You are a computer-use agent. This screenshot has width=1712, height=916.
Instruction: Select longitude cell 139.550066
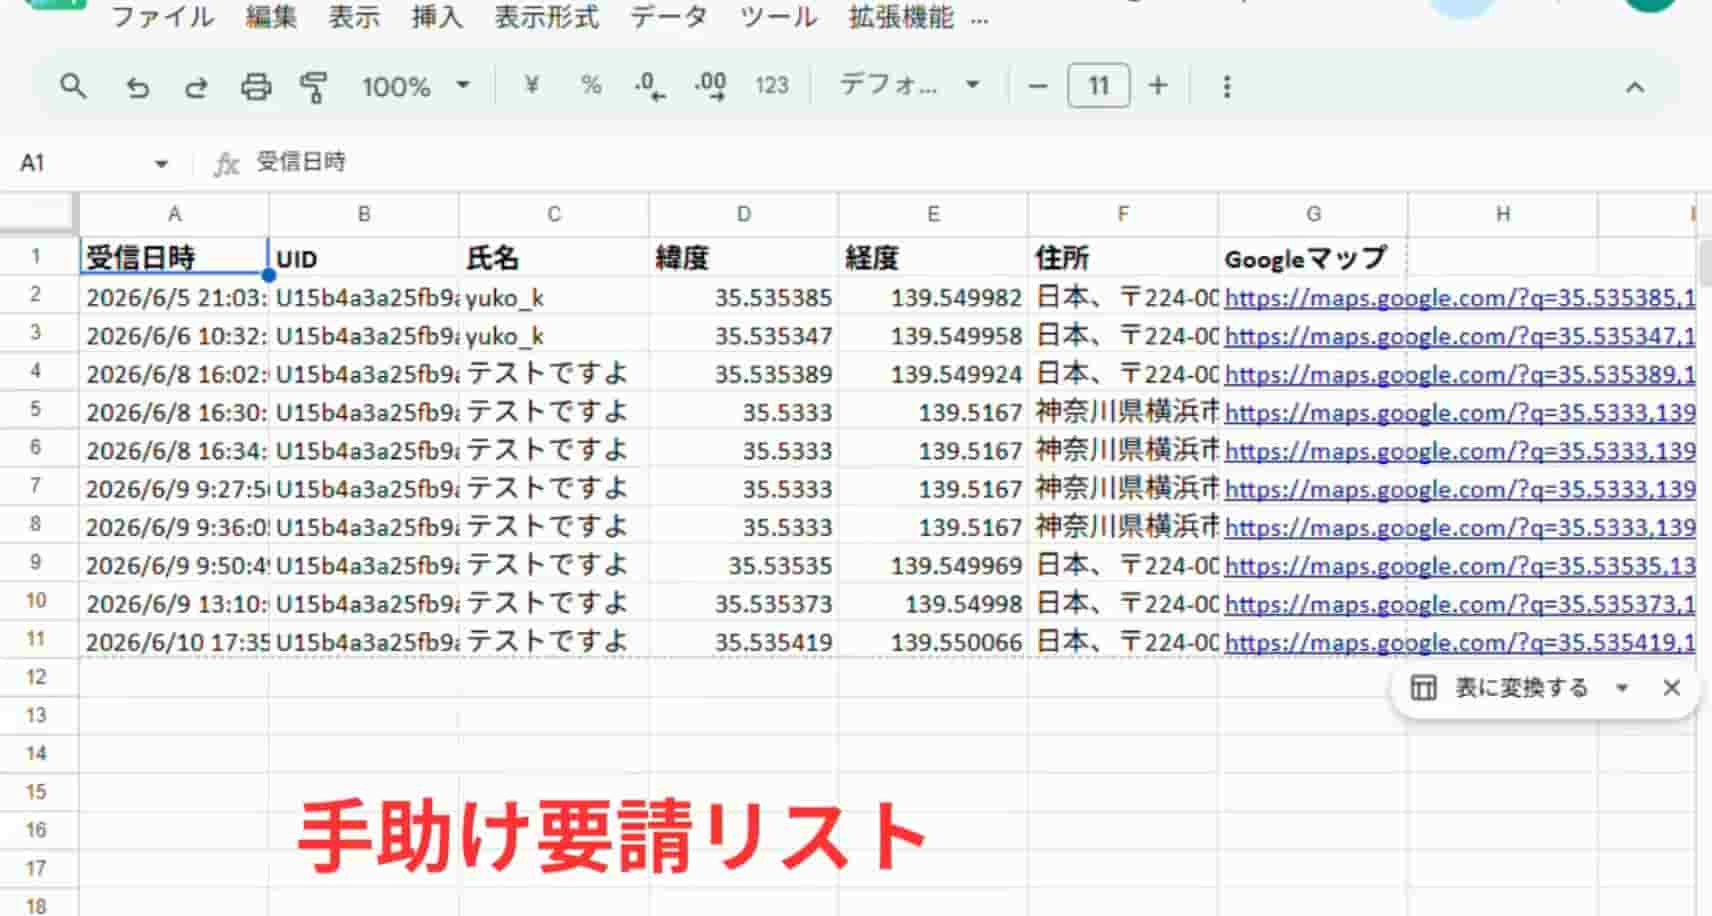point(933,642)
